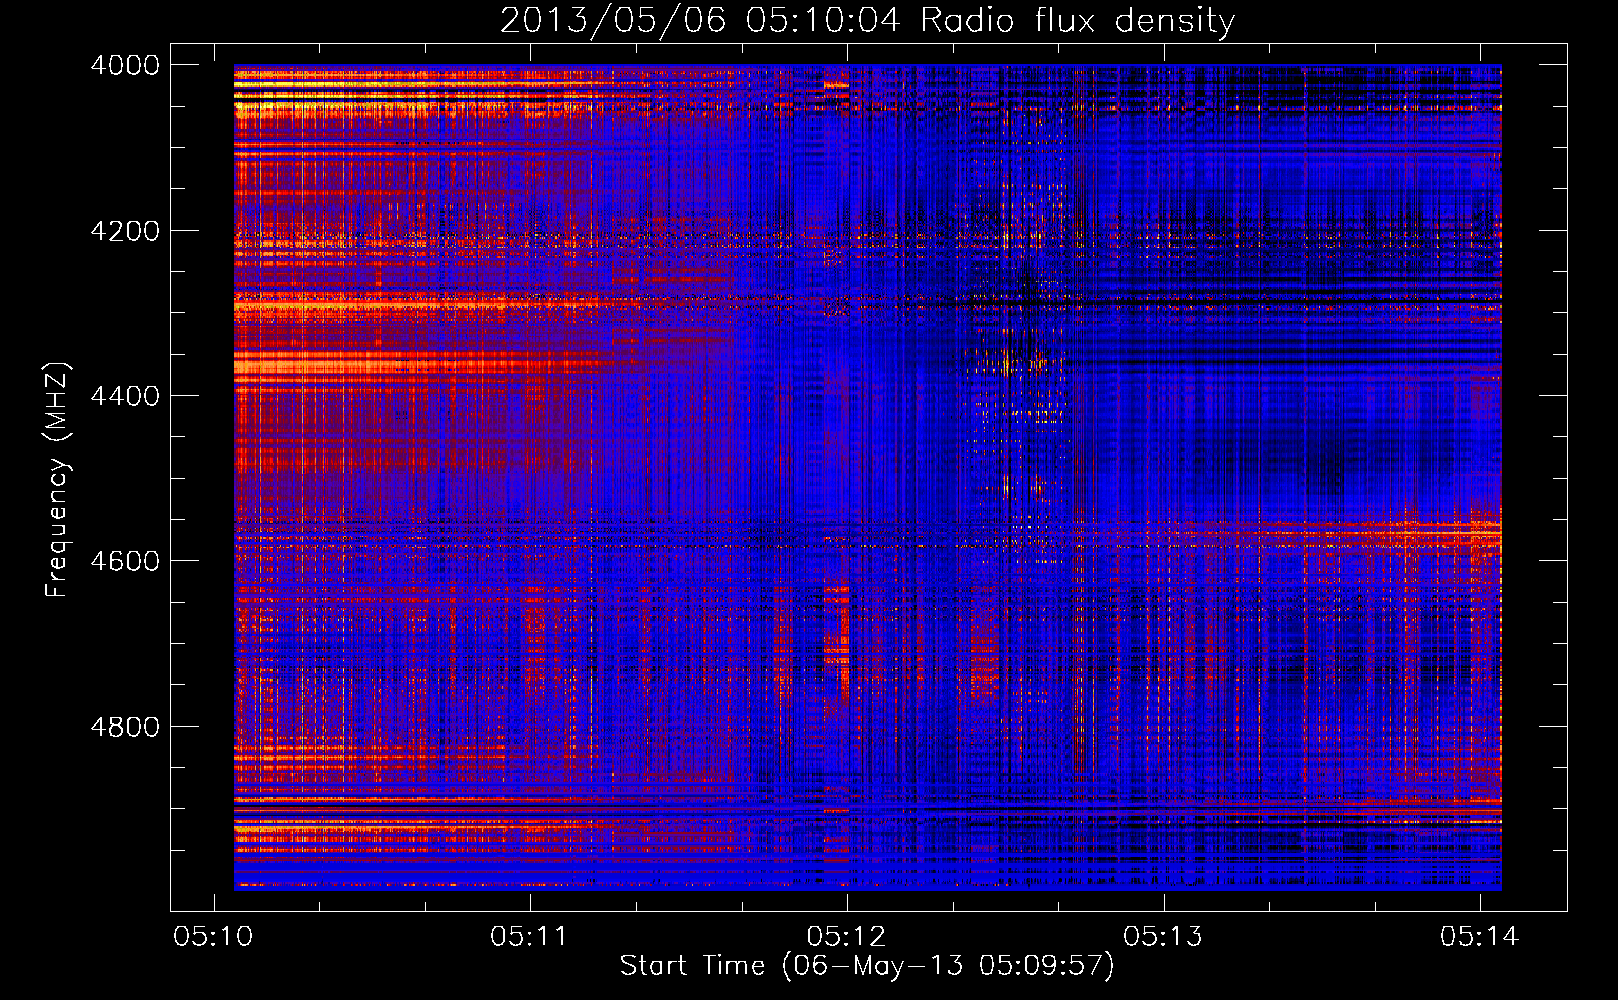Click the plot title '2013/05/06 05:10:04 Radio flux density'

tap(867, 21)
